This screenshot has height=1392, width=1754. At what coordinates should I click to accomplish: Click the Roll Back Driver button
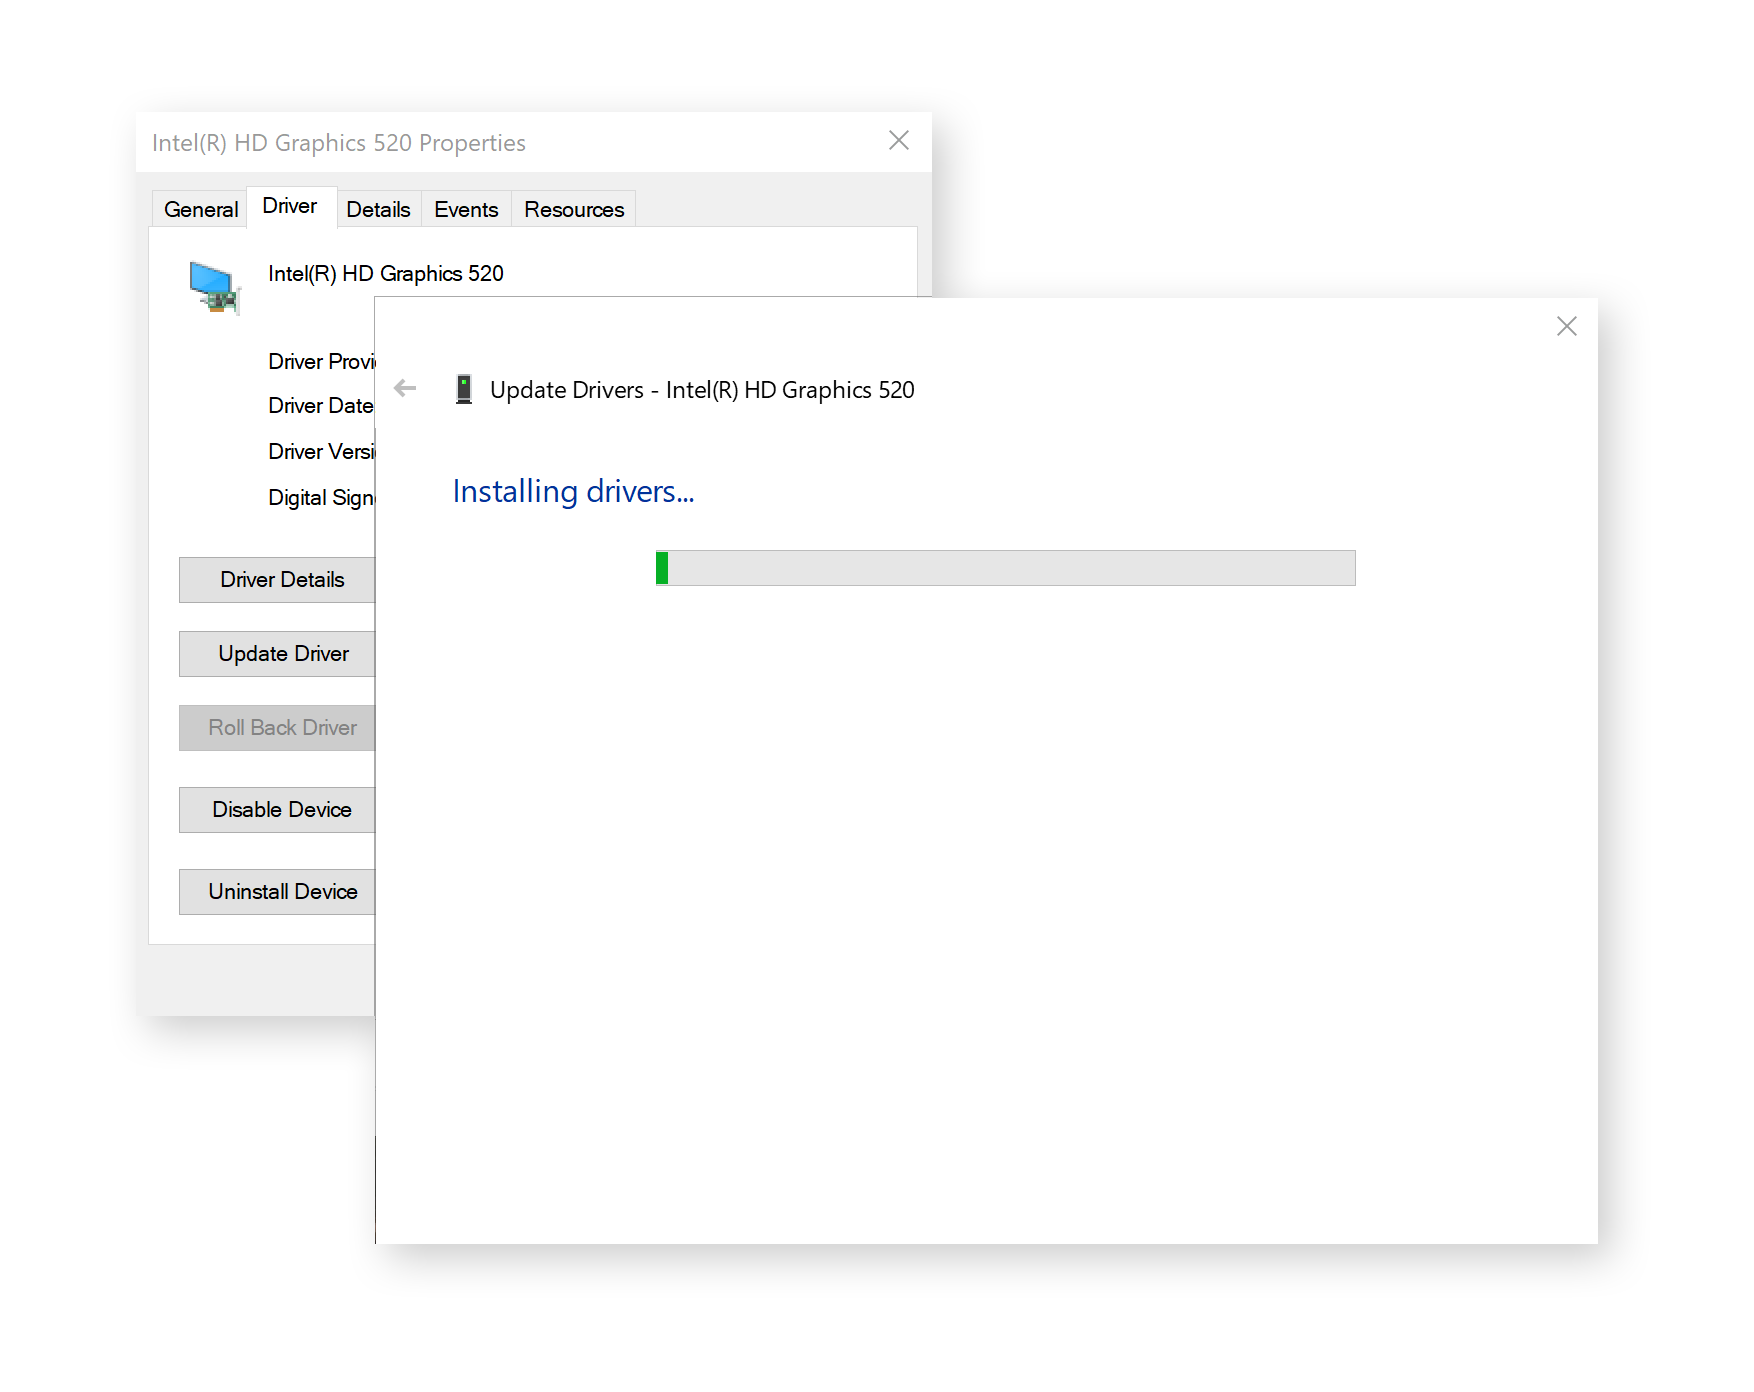(277, 728)
